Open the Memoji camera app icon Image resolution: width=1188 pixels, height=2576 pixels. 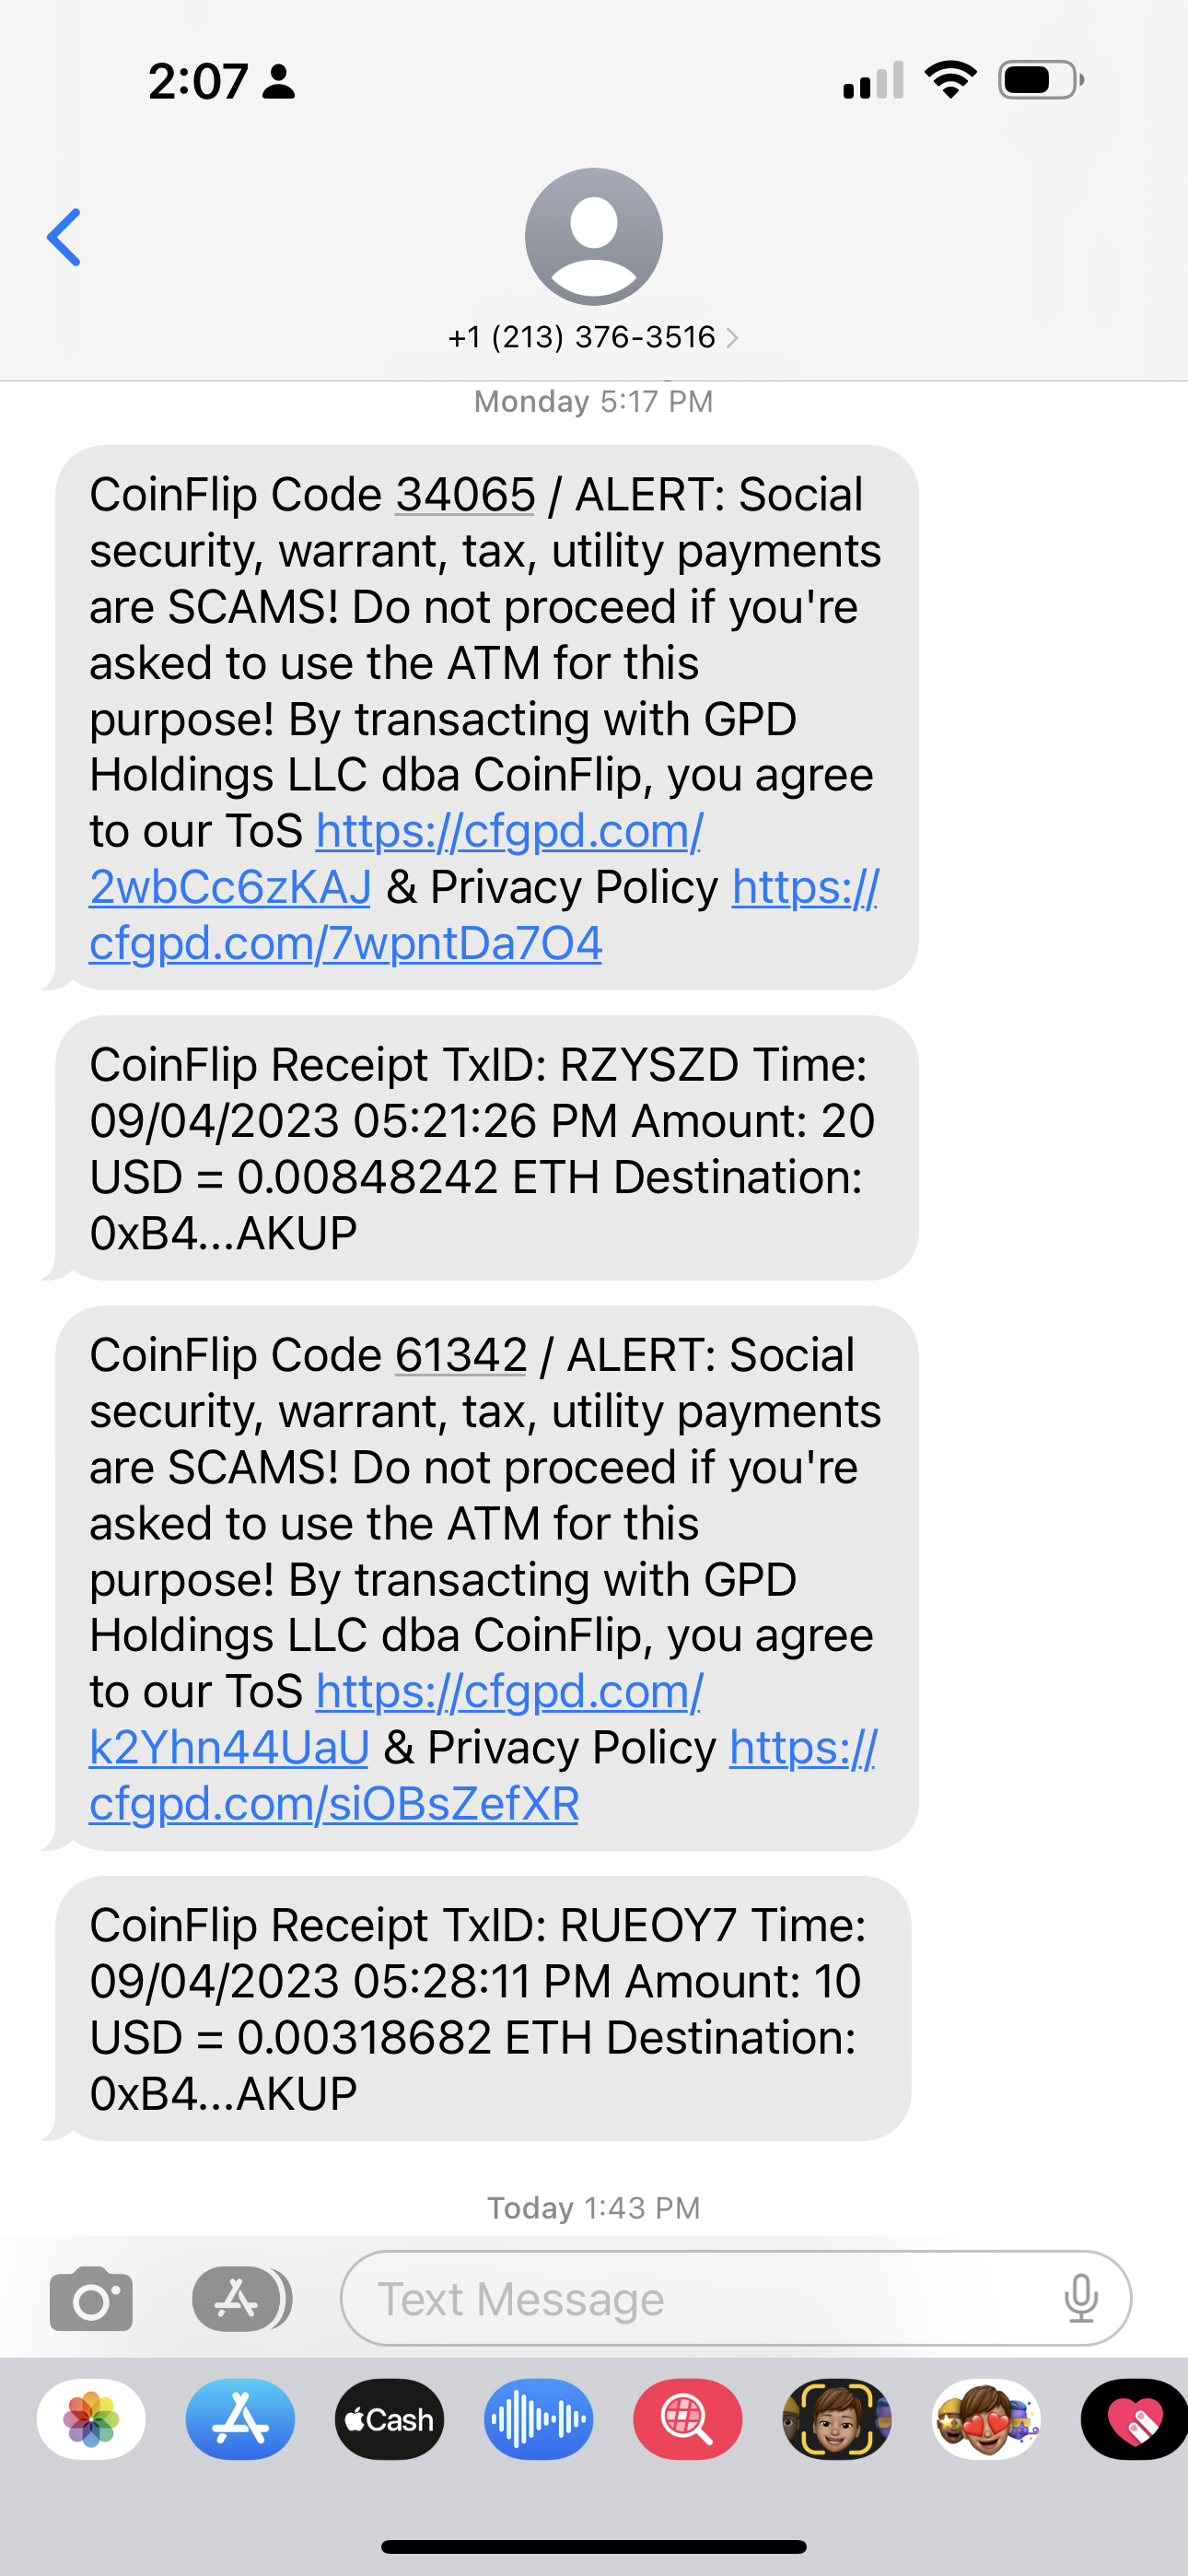[836, 2420]
